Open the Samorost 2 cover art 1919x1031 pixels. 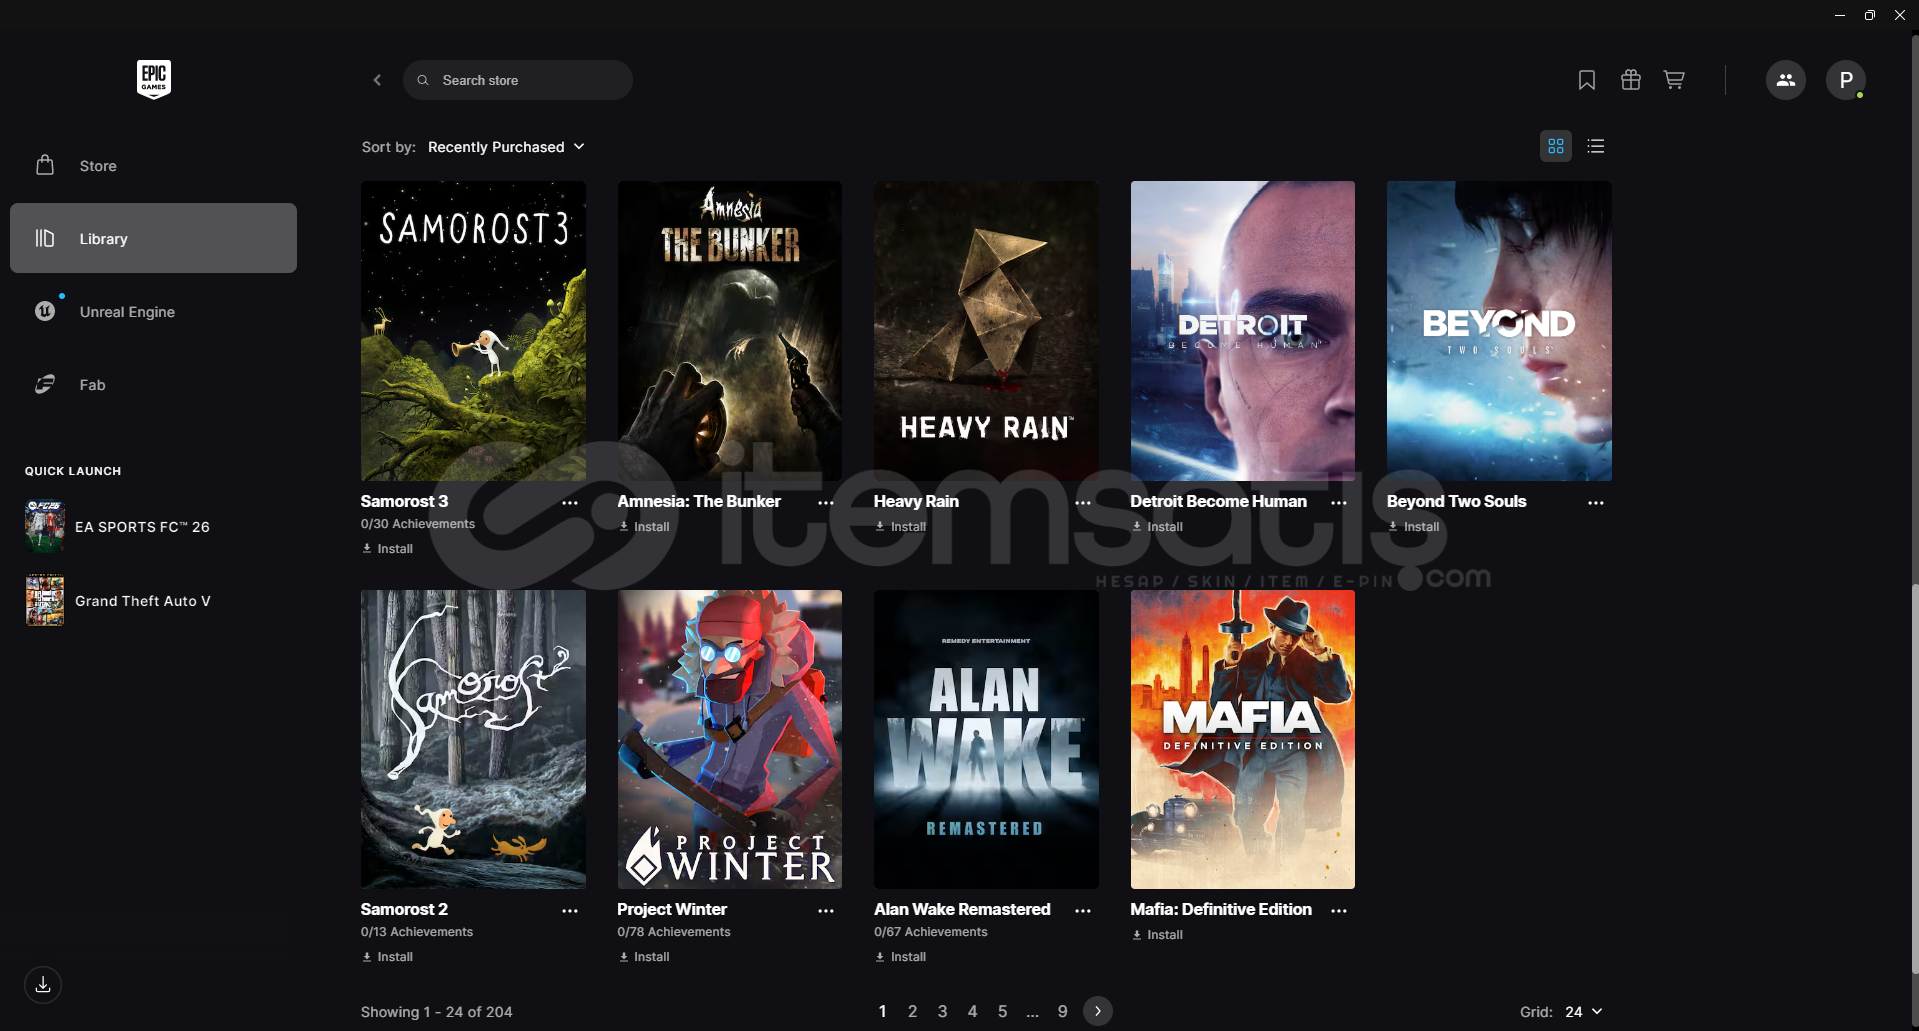(x=473, y=739)
